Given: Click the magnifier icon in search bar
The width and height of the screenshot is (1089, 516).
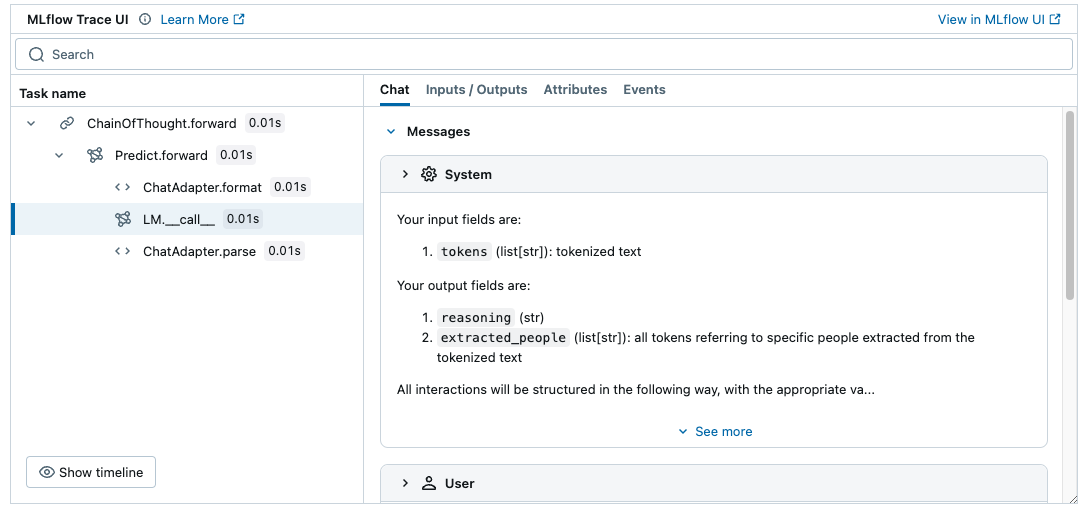Looking at the screenshot, I should tap(36, 54).
